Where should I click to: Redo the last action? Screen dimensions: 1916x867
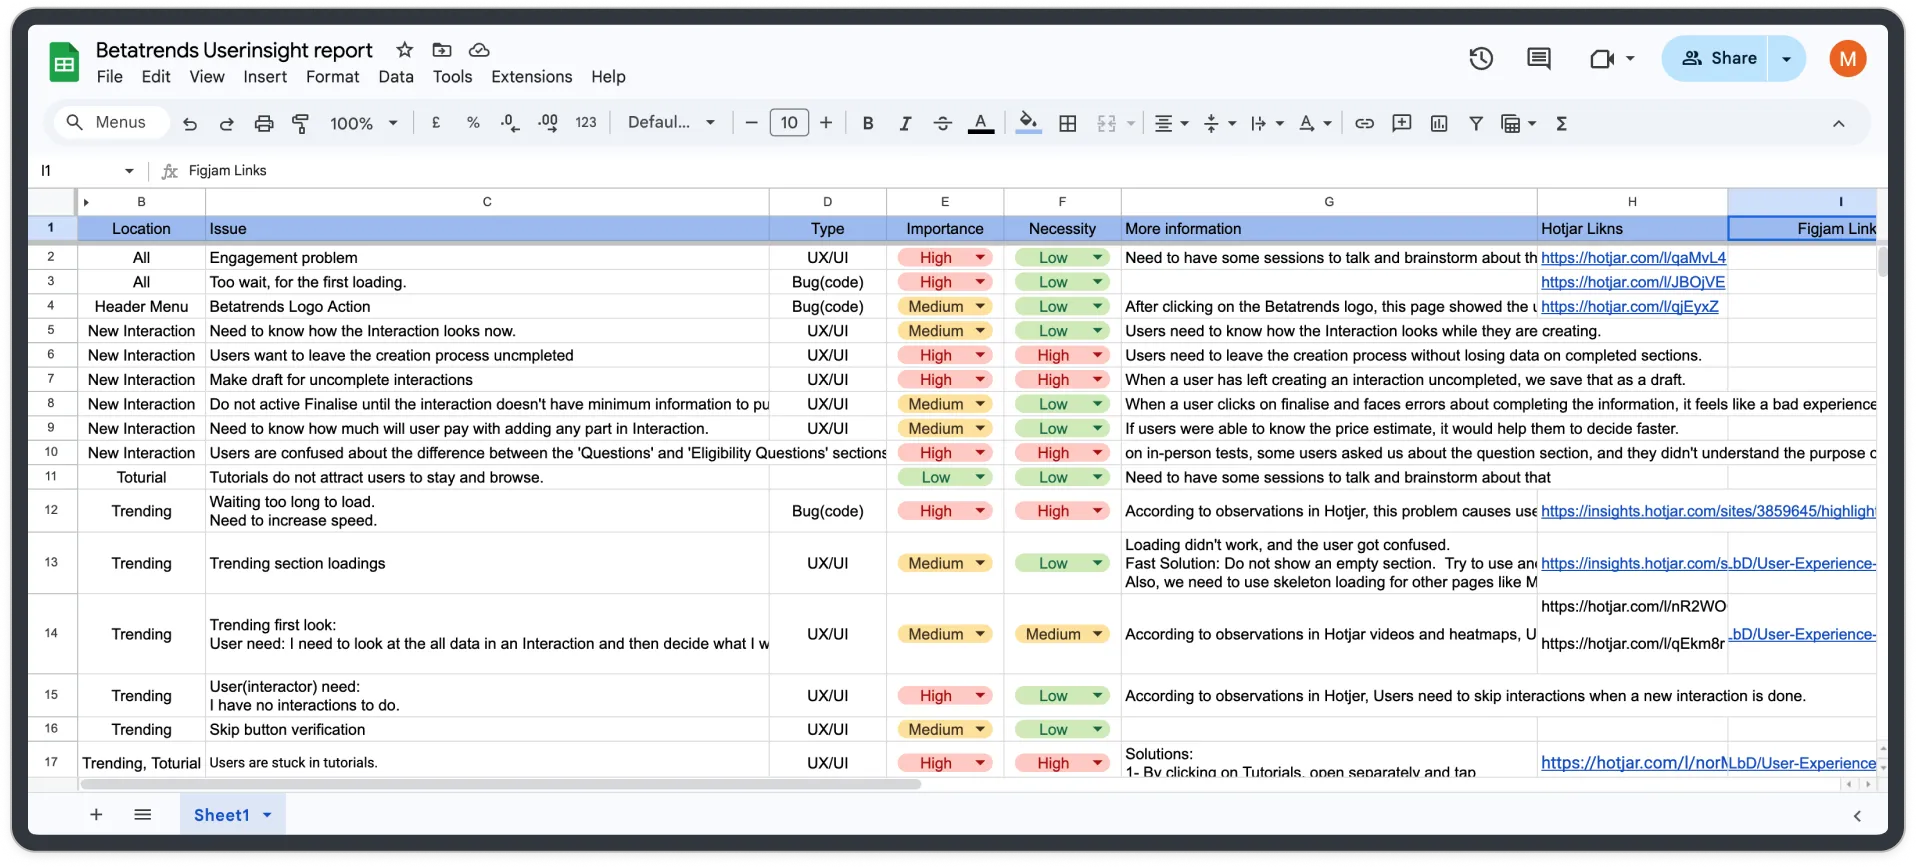coord(226,123)
